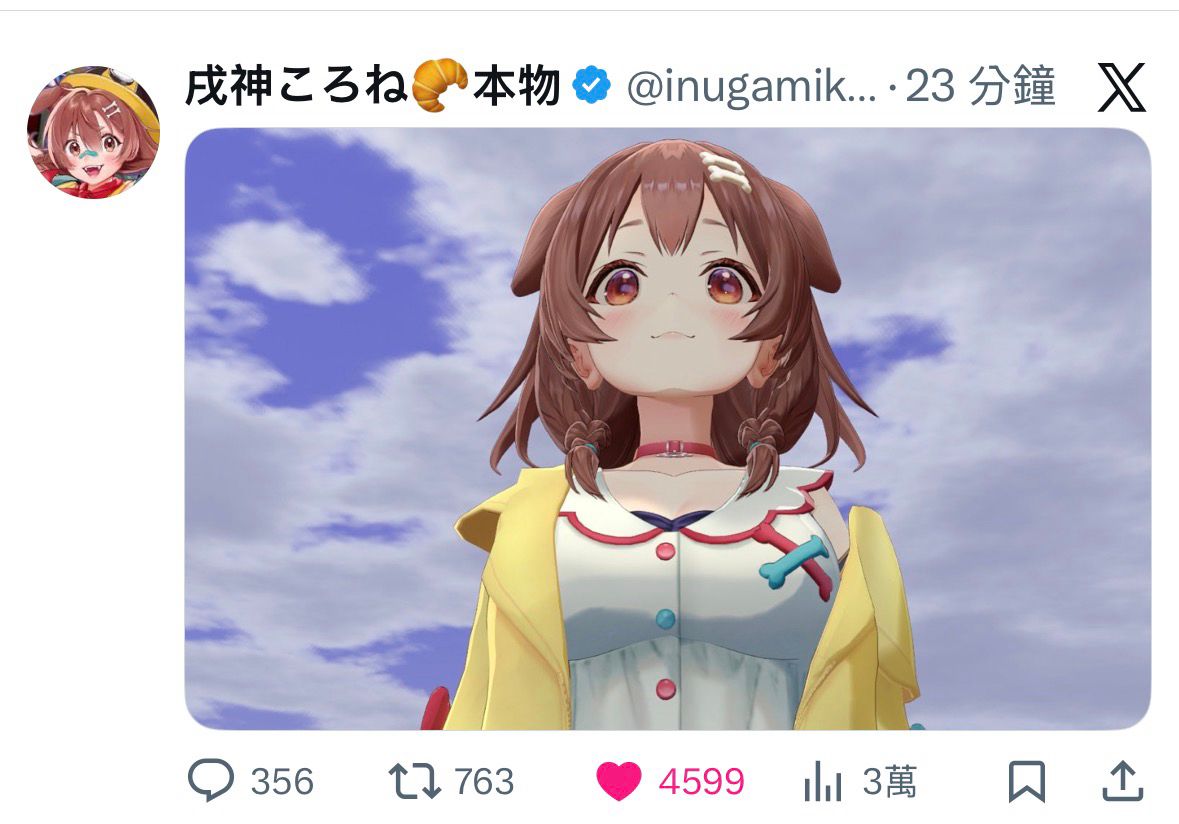Click the 3萬 views count
Screen dimensions: 1179x824
coord(890,782)
